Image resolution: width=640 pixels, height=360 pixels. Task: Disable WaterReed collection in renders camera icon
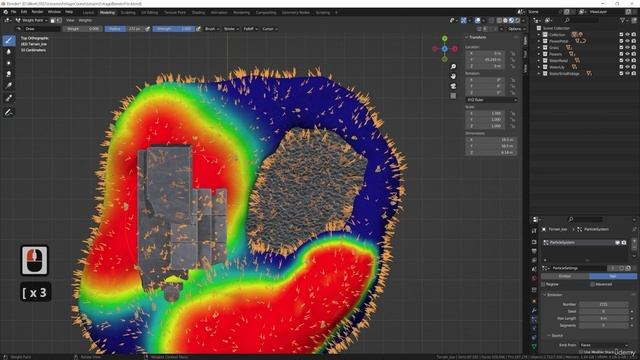coord(634,61)
